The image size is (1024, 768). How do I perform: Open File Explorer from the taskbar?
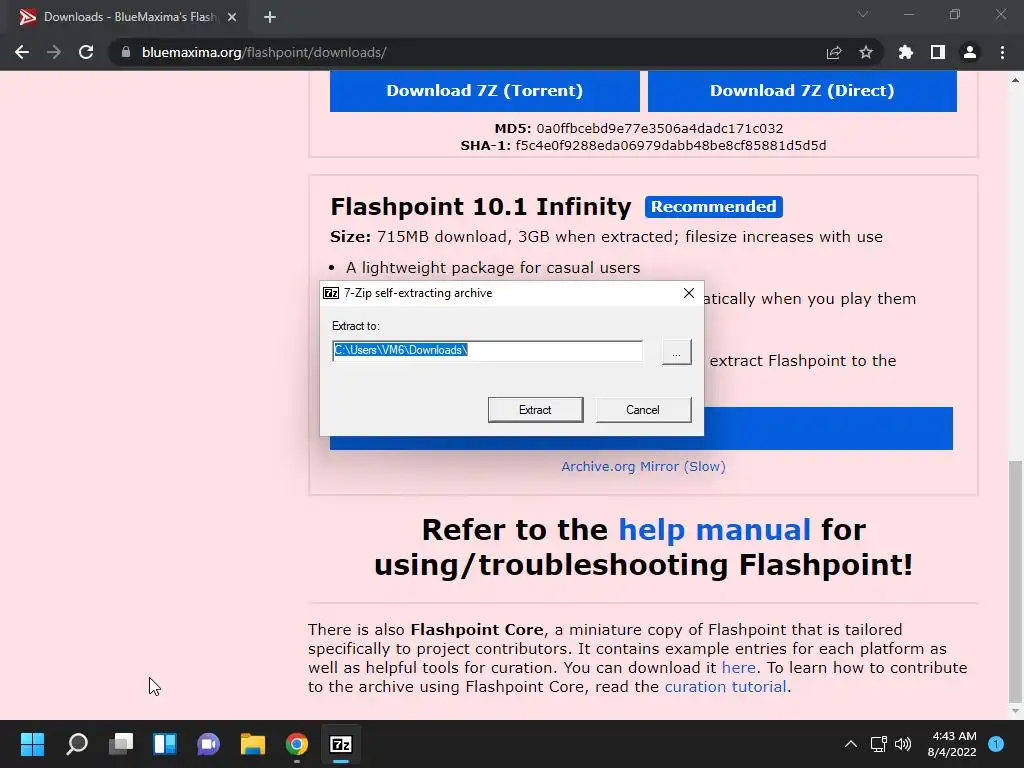253,744
